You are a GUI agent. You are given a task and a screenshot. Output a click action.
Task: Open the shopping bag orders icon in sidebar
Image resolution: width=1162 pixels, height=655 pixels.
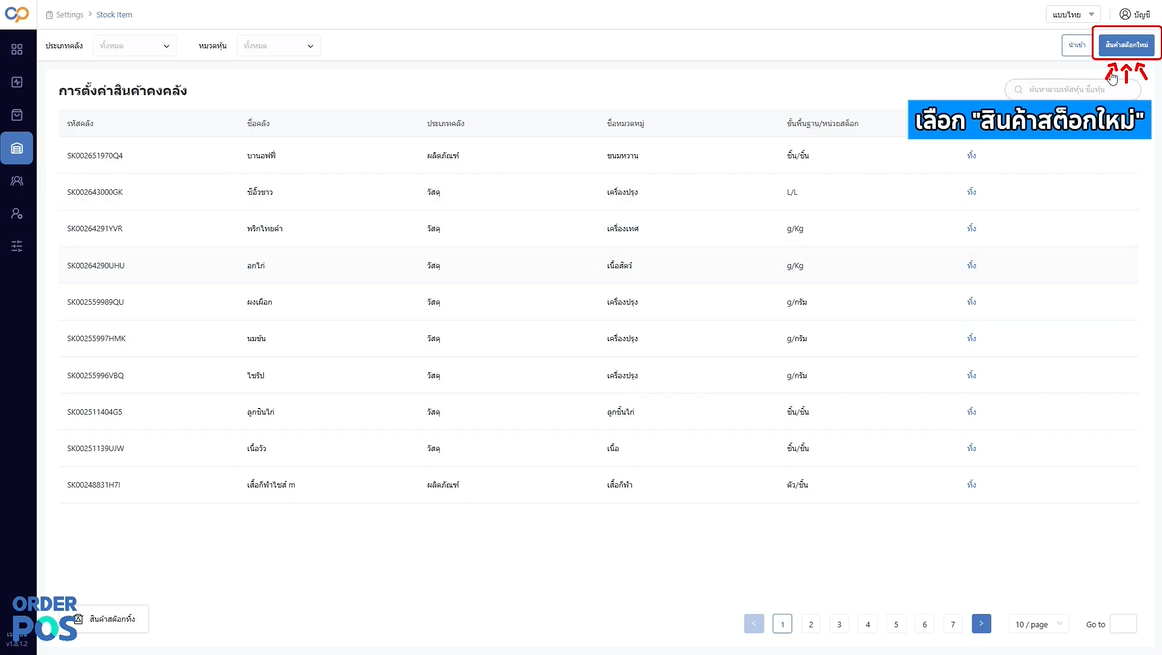[17, 115]
